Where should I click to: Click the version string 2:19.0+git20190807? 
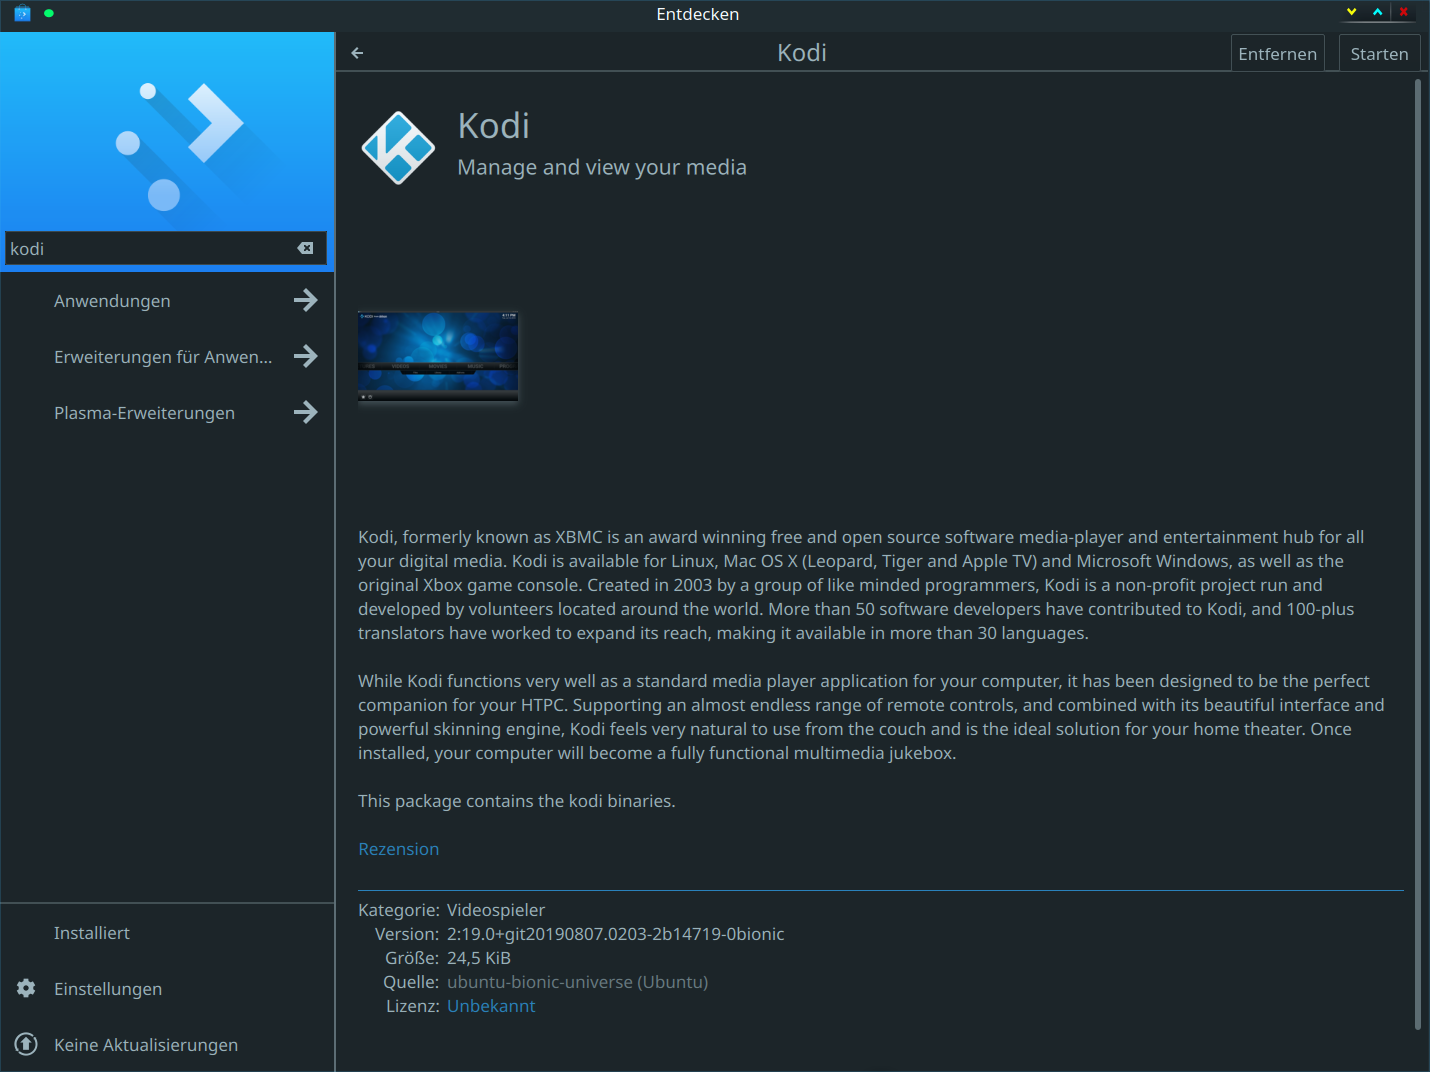pos(615,934)
